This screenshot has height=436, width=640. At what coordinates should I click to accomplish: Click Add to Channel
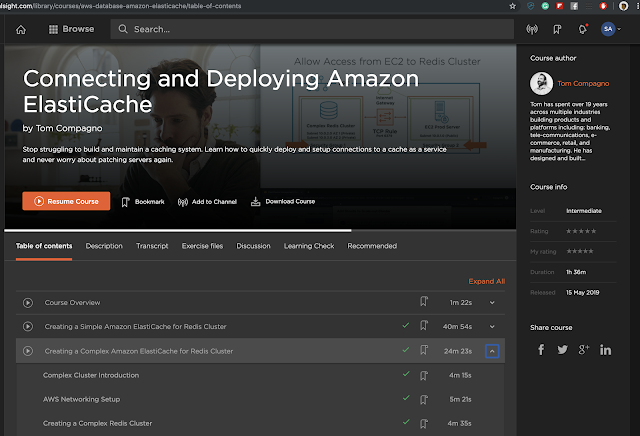click(207, 202)
